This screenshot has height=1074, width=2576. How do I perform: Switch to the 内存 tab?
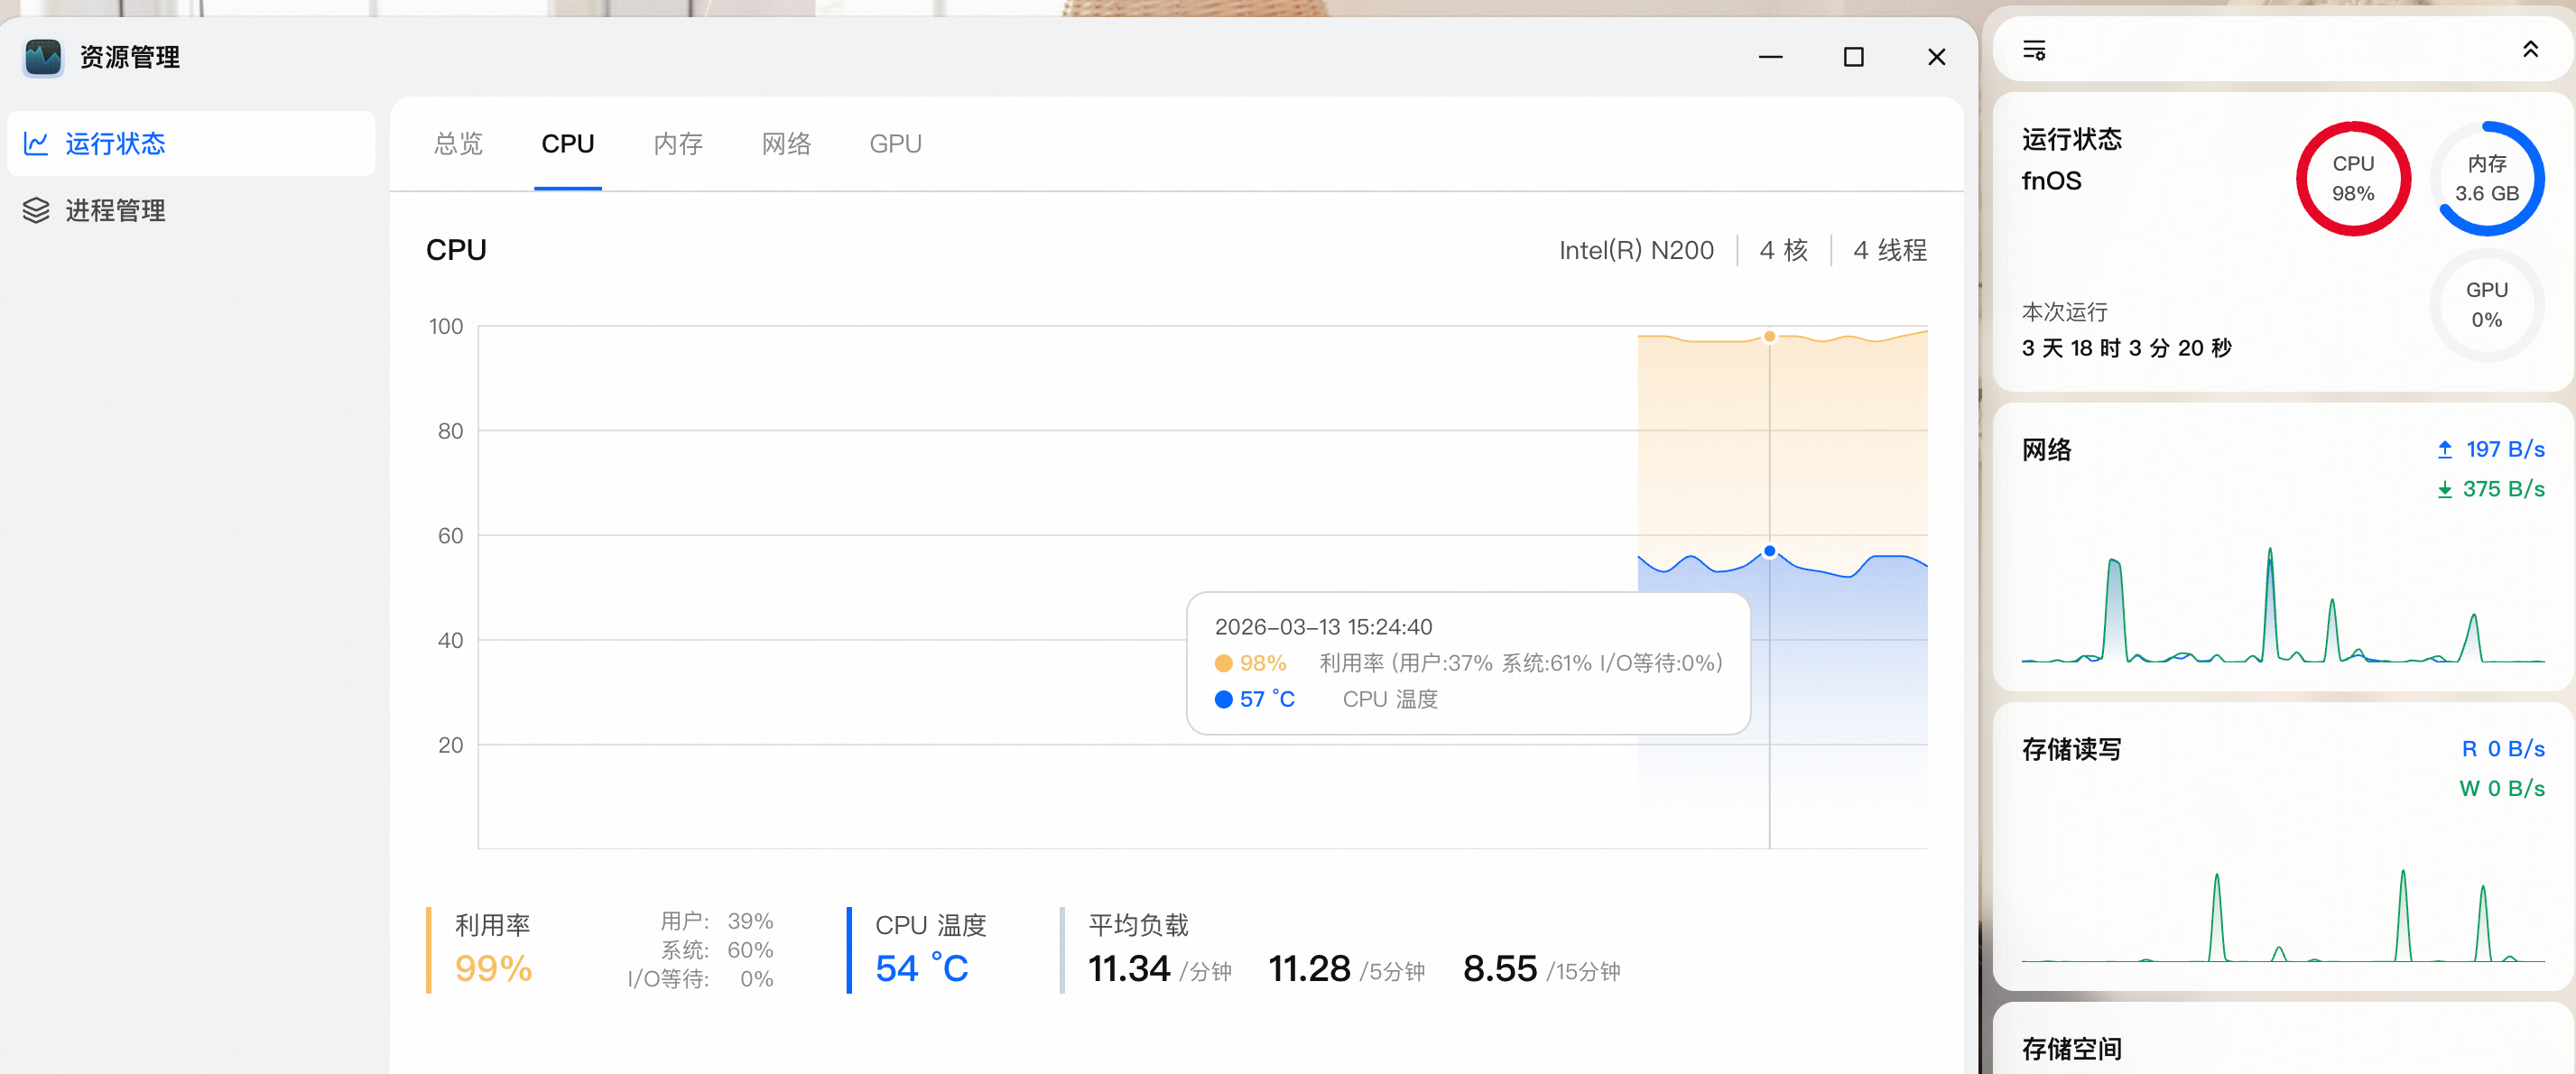[x=678, y=144]
